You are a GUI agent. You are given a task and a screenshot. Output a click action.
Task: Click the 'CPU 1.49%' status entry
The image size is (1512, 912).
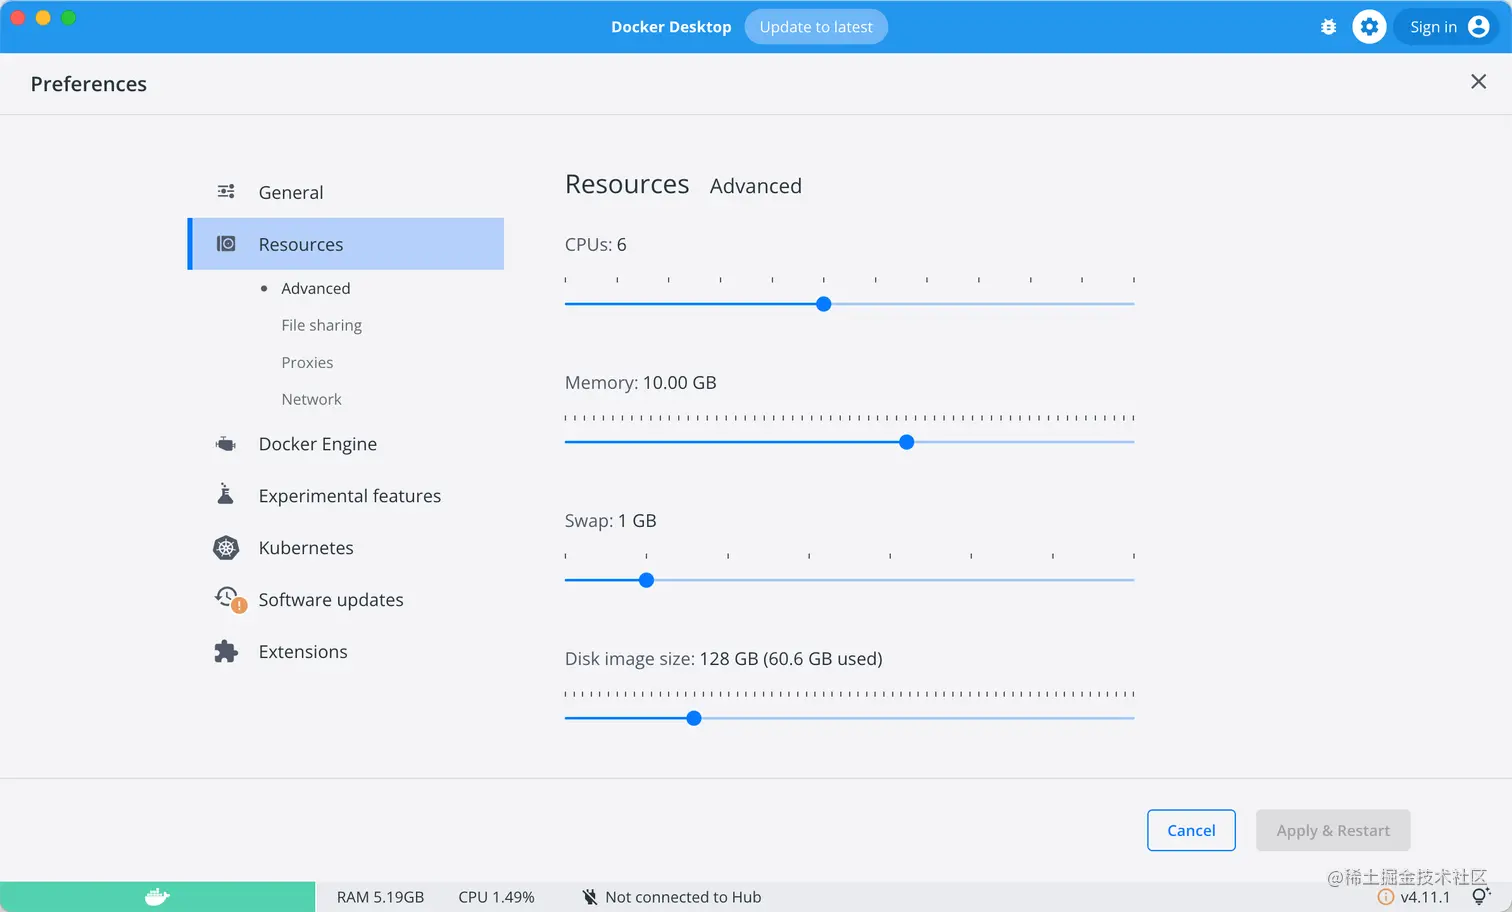[x=496, y=897]
